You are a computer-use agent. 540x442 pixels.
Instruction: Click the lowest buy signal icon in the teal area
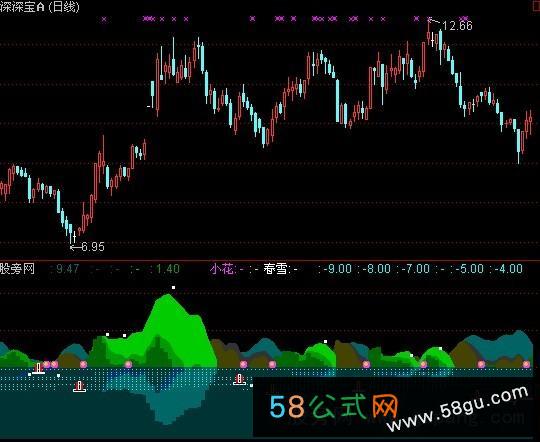tap(80, 387)
